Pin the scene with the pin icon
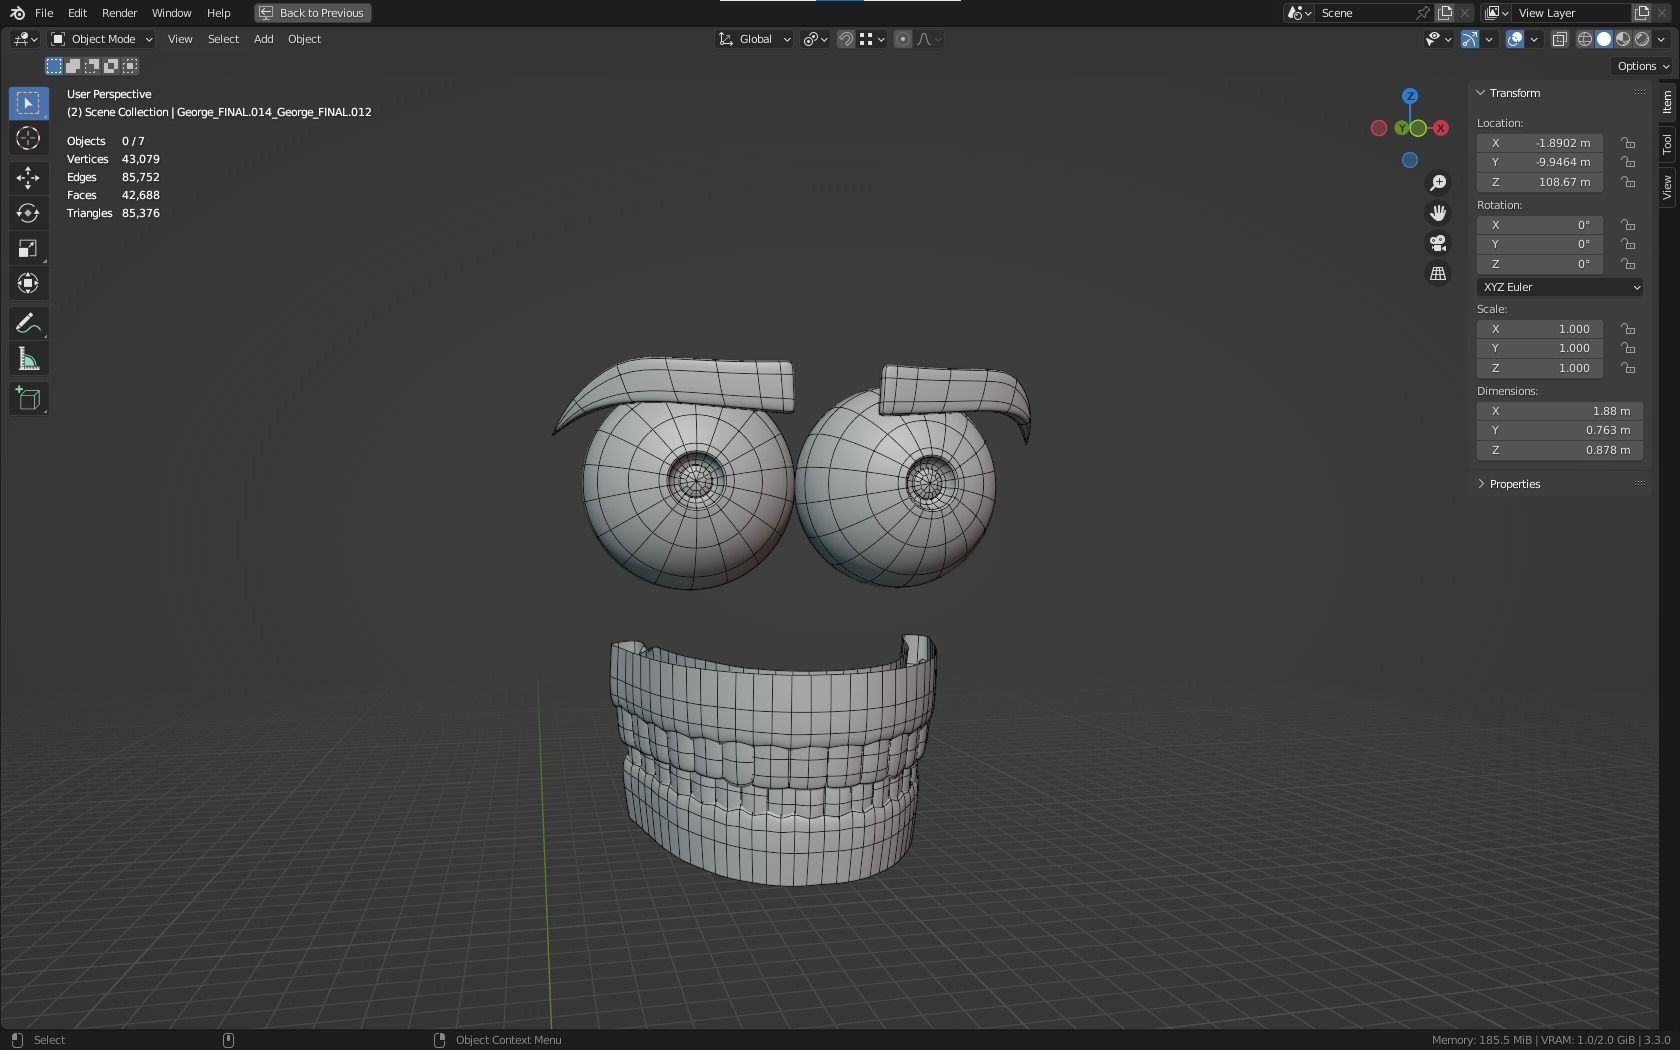This screenshot has height=1050, width=1680. click(1423, 13)
